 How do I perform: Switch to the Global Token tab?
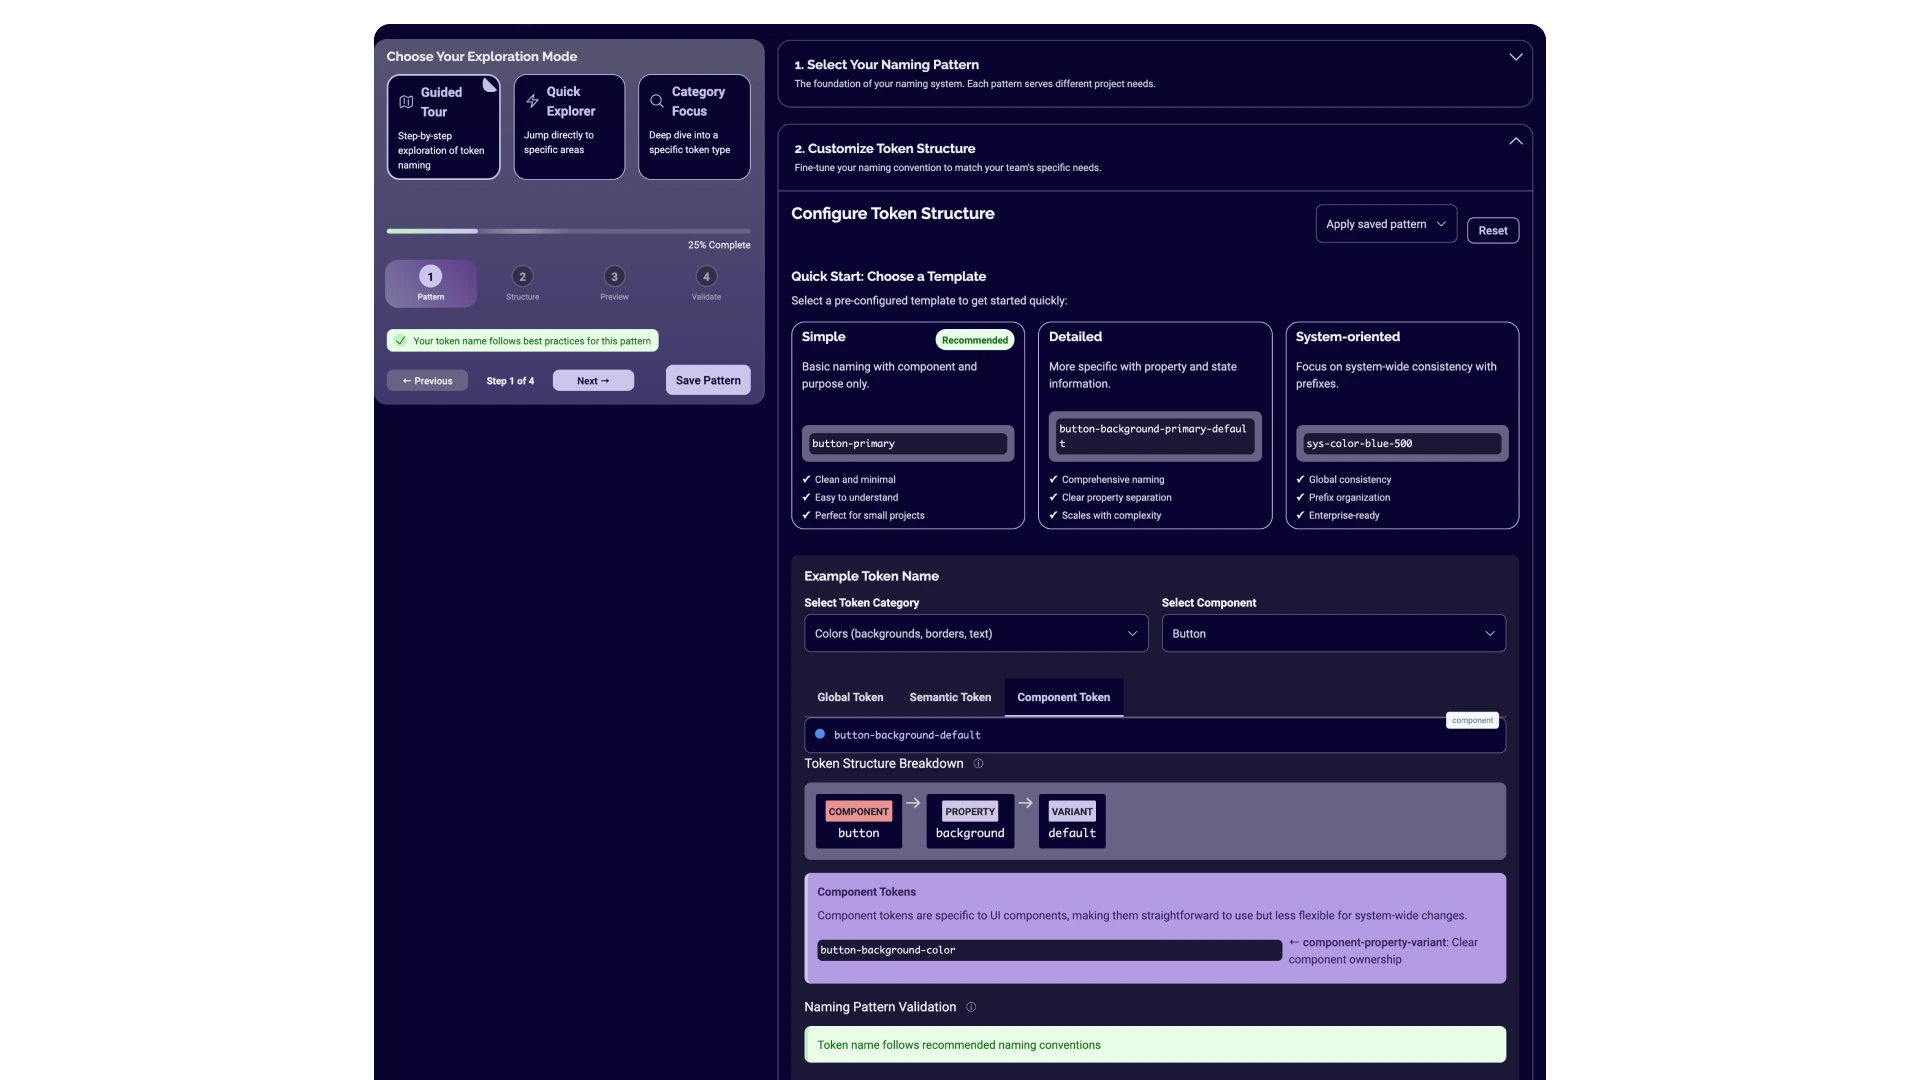[850, 698]
